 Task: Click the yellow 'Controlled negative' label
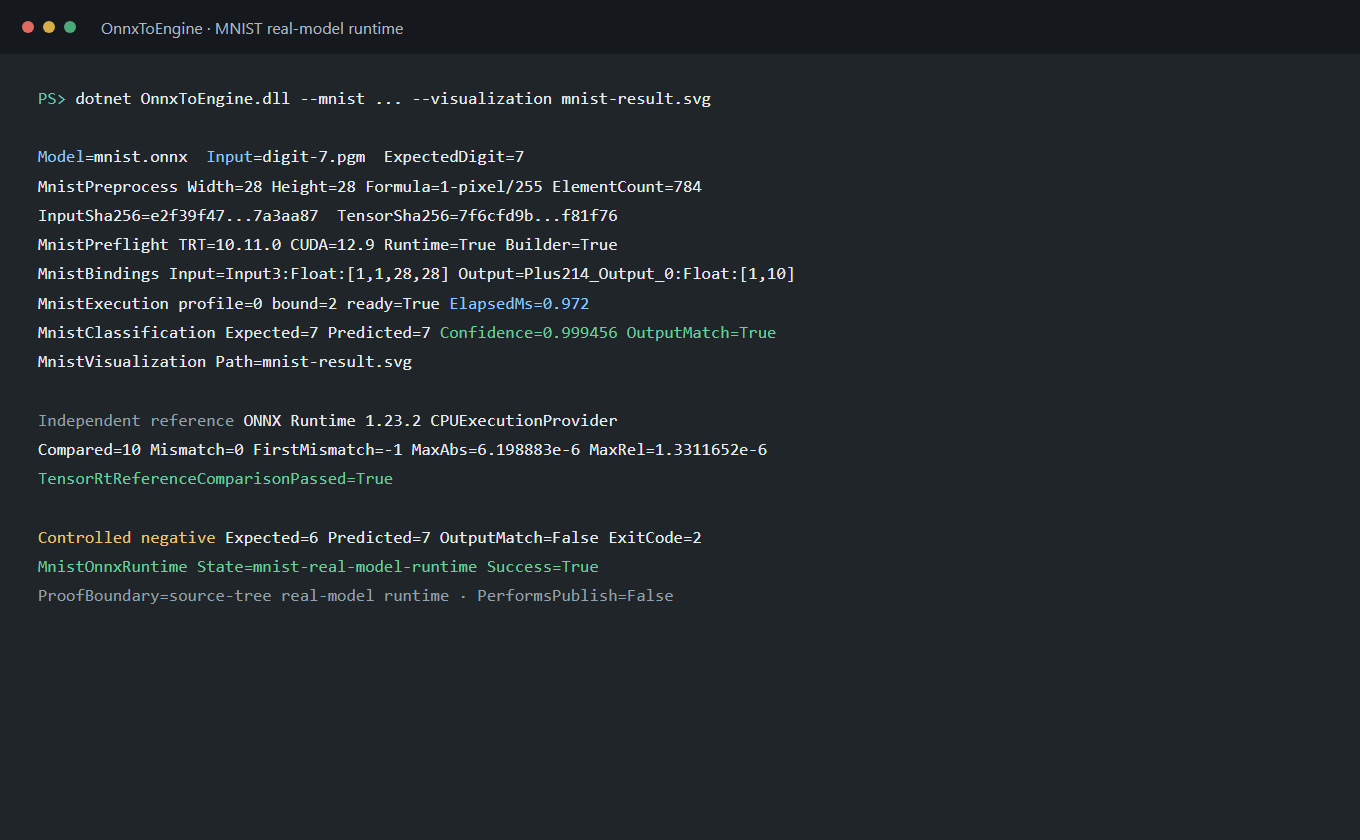[x=127, y=538]
